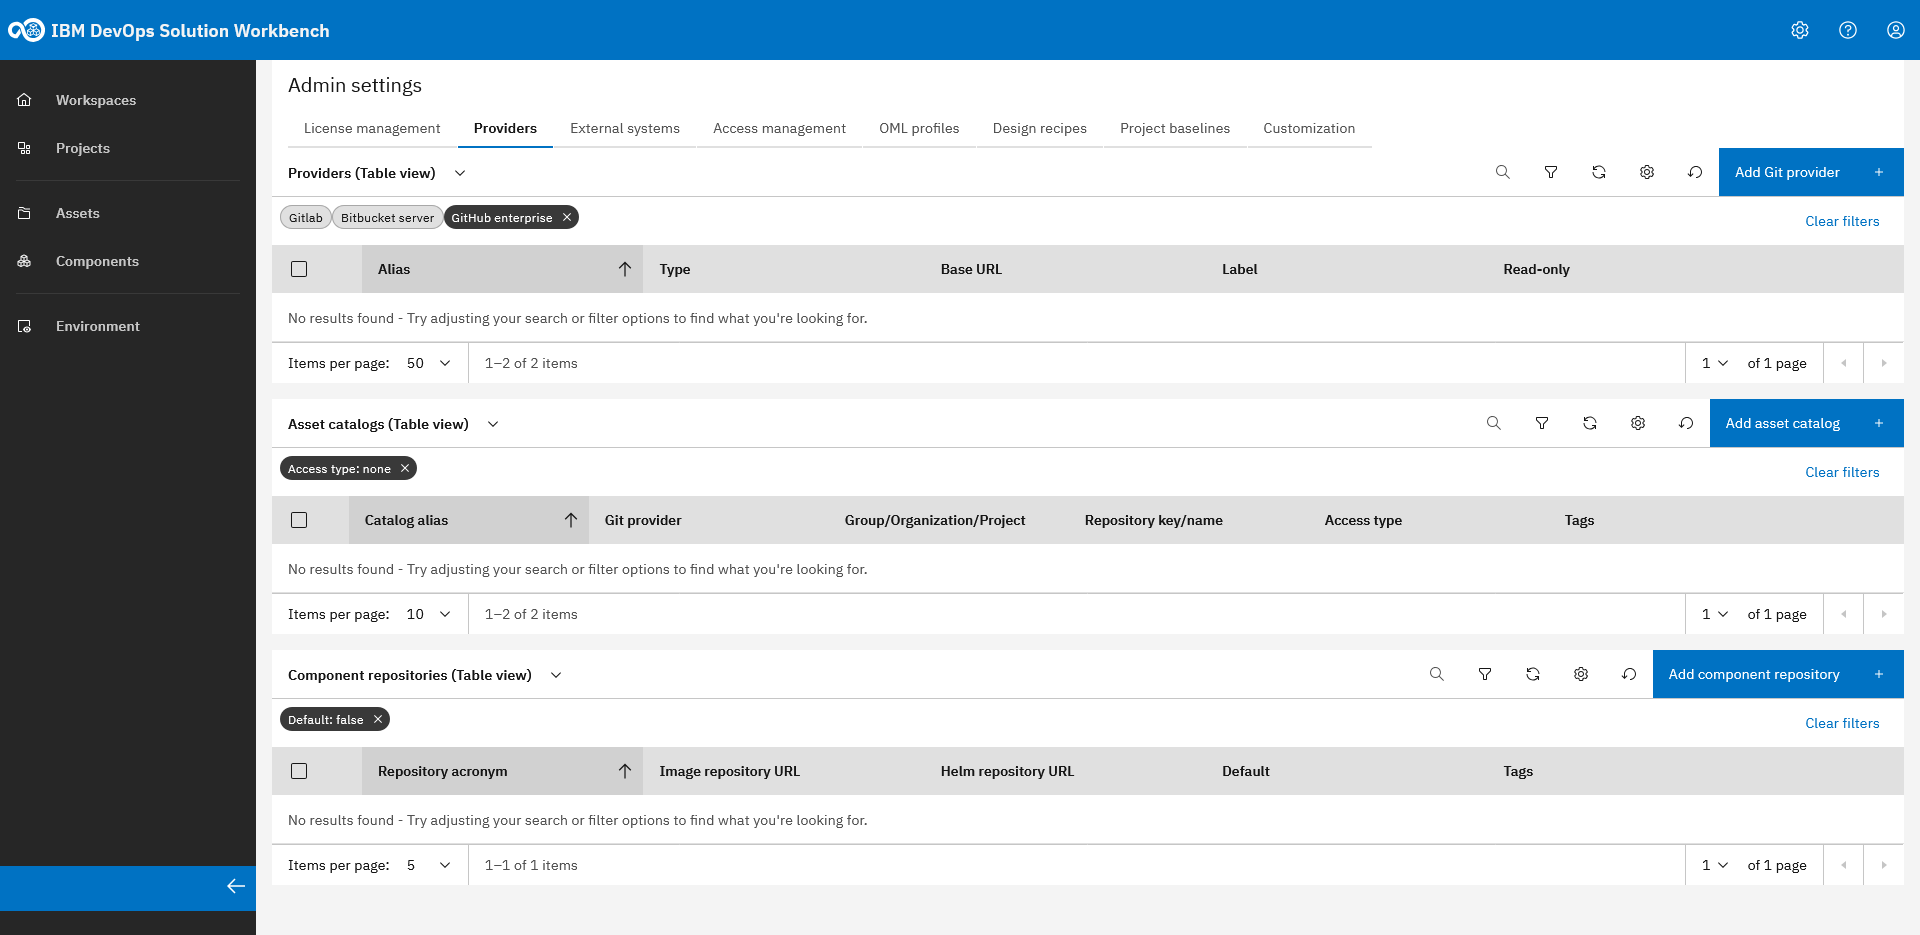The width and height of the screenshot is (1920, 935).
Task: Open Asset catalogs table settings gear
Action: 1638,423
